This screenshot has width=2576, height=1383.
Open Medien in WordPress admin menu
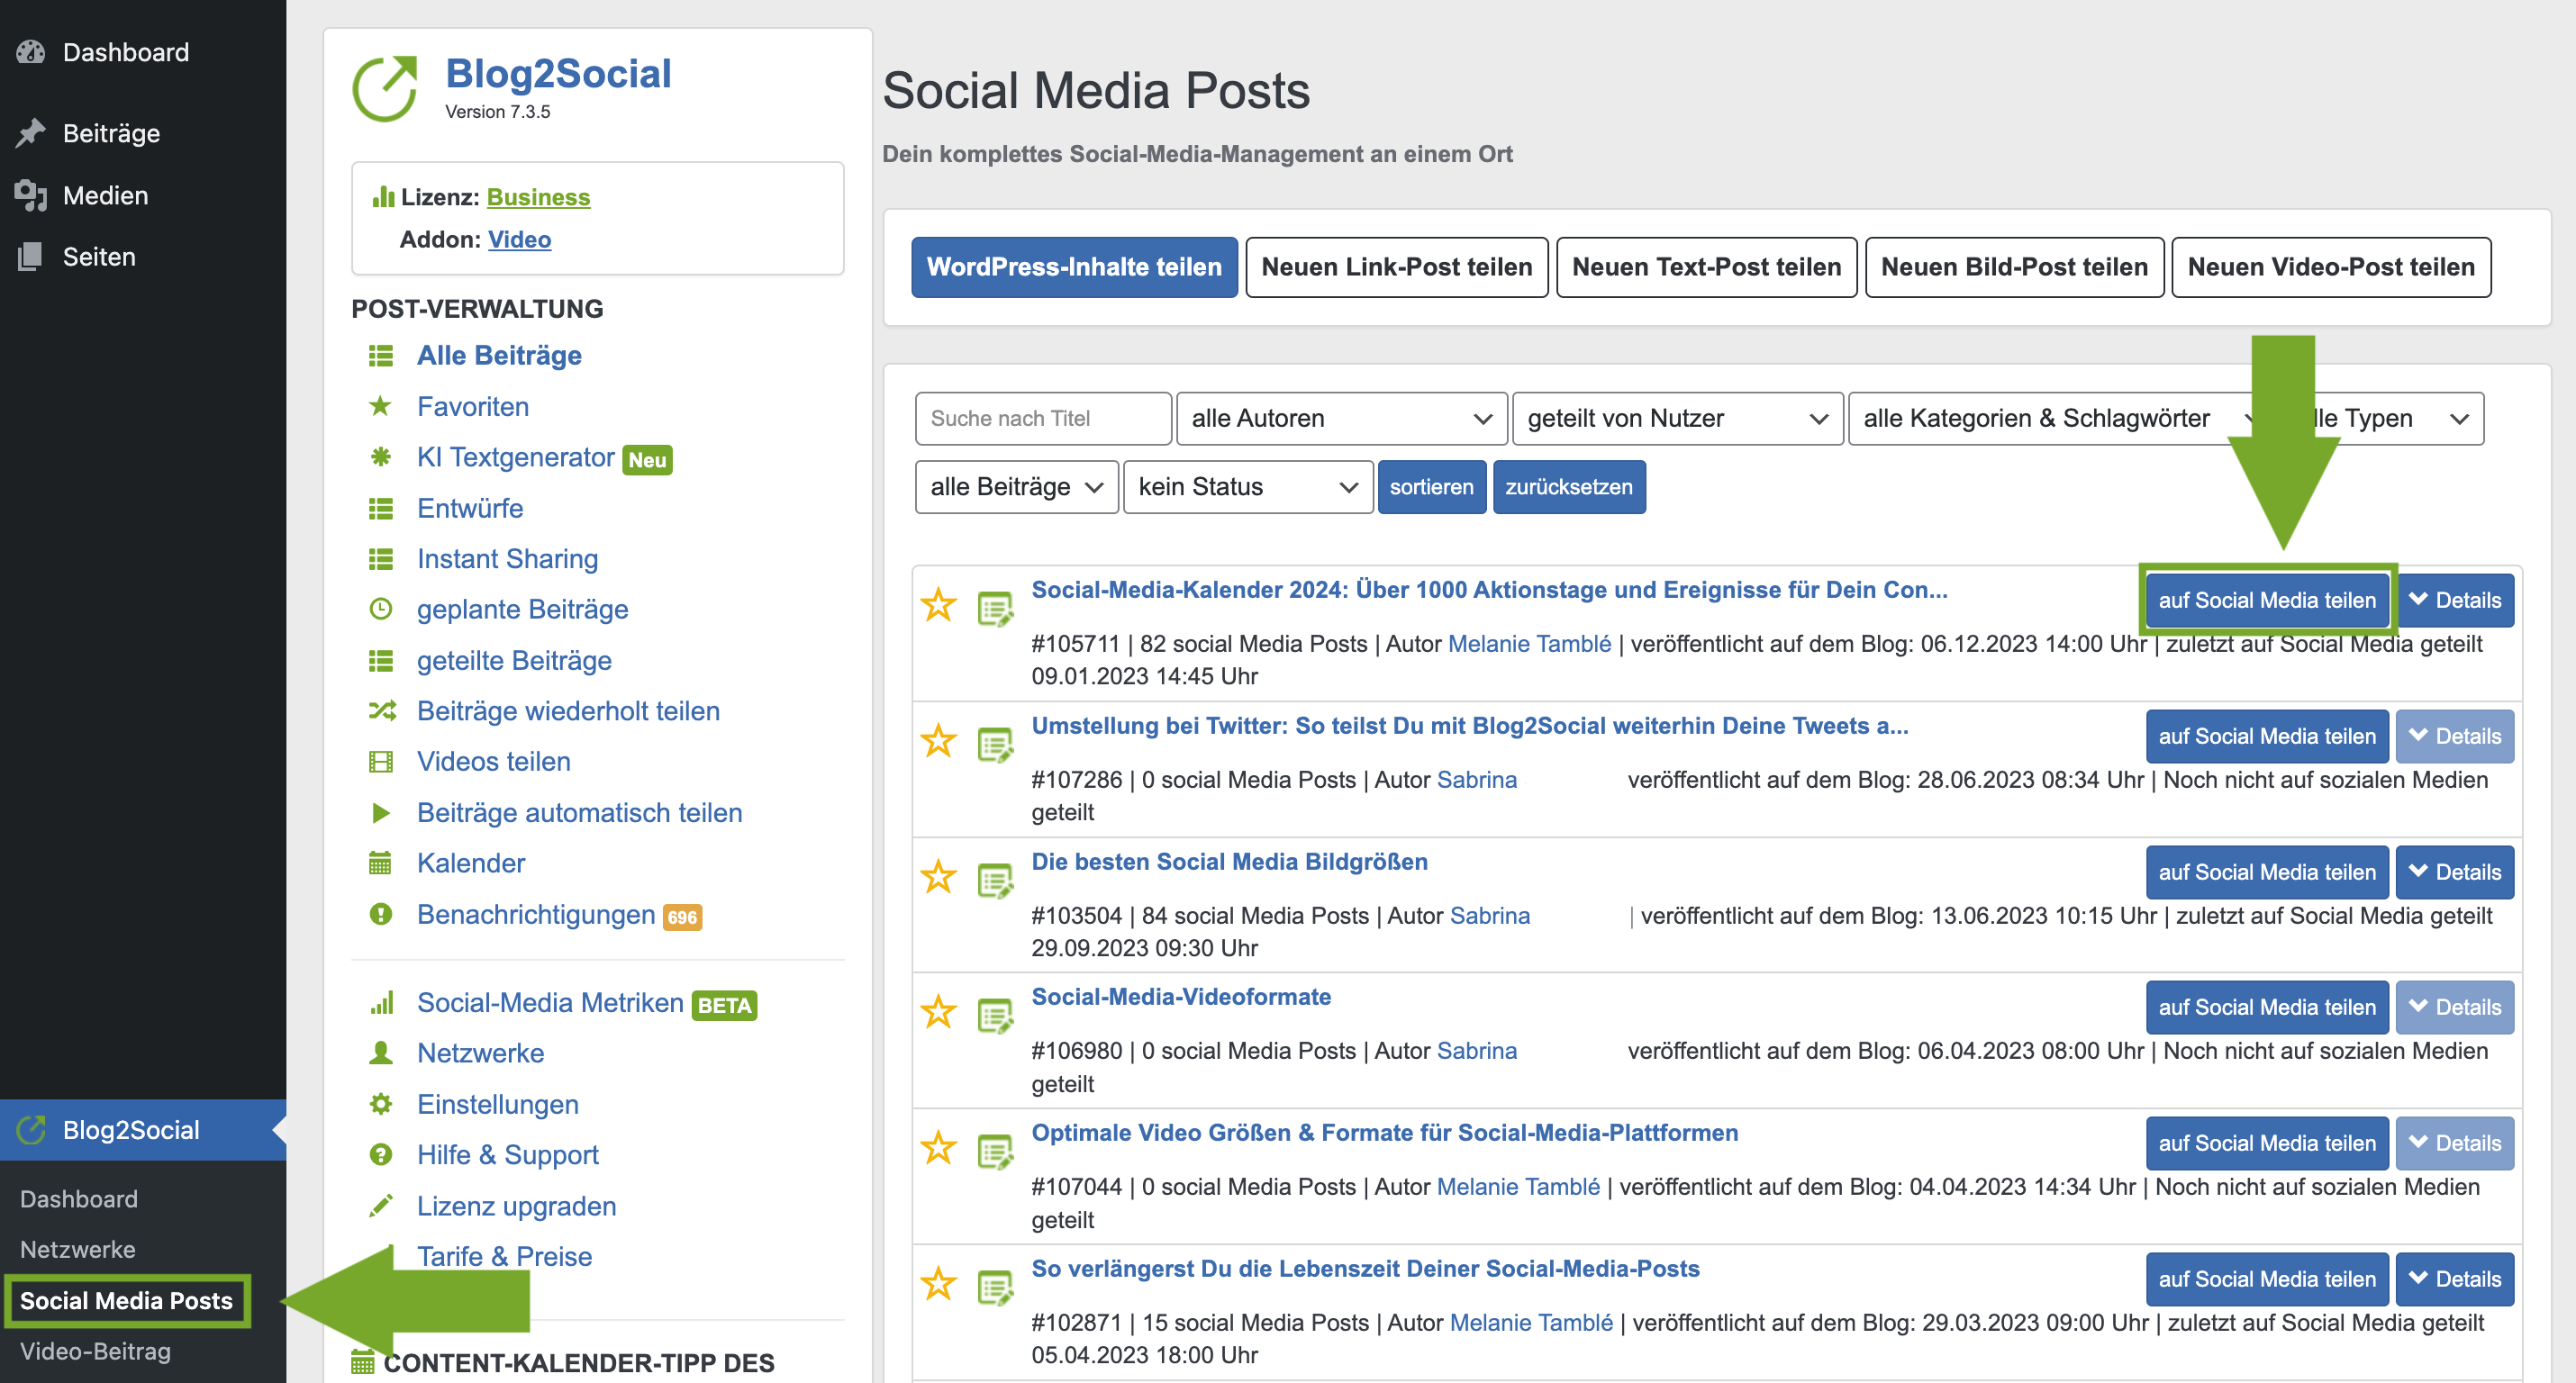(105, 195)
